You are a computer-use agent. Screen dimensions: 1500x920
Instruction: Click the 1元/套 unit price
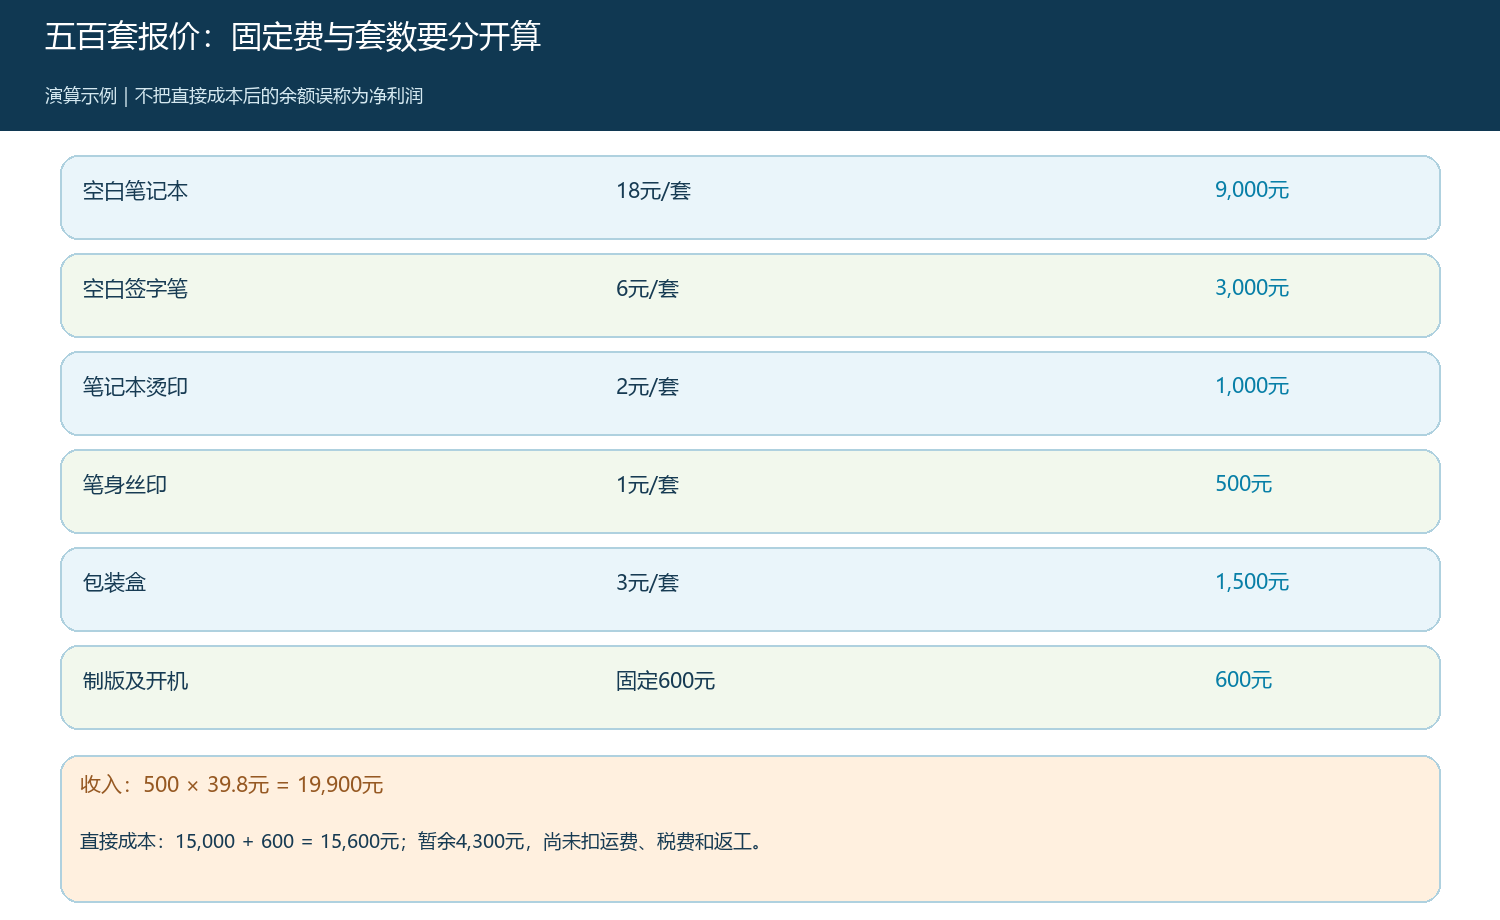tap(647, 485)
